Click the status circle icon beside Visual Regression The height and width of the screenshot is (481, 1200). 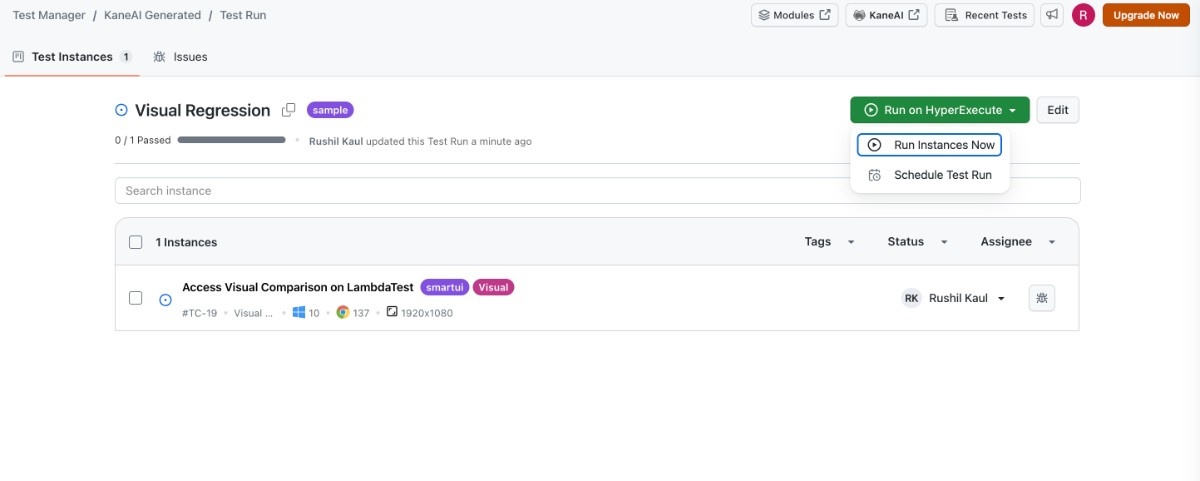click(122, 110)
